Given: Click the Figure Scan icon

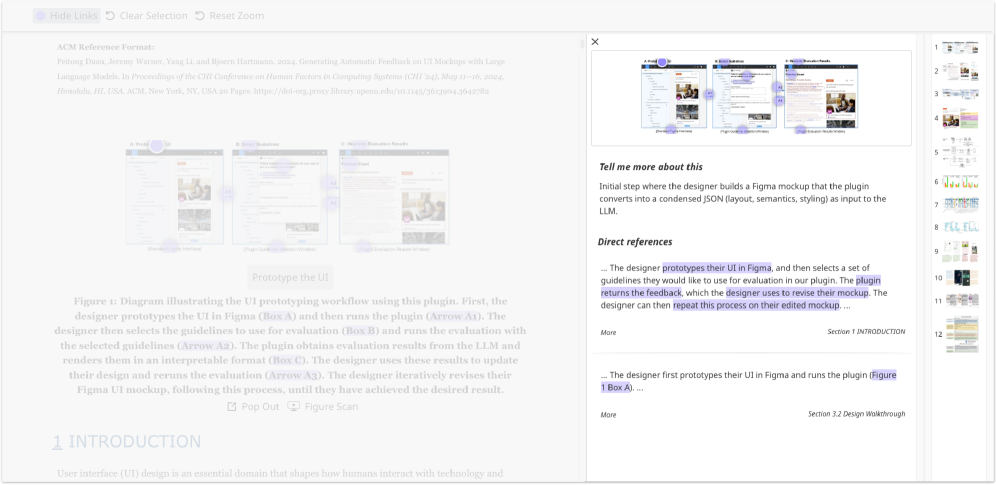Looking at the screenshot, I should 293,406.
